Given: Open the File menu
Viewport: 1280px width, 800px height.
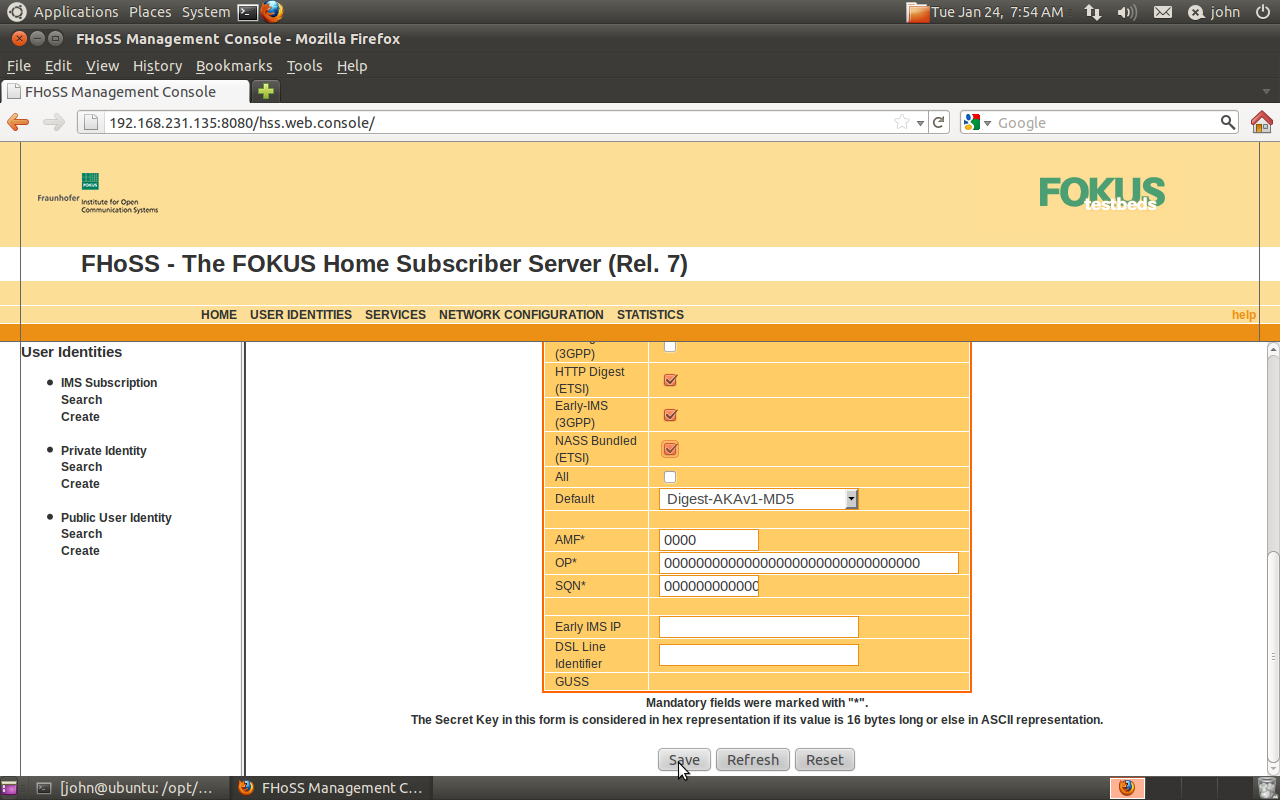Looking at the screenshot, I should [19, 66].
